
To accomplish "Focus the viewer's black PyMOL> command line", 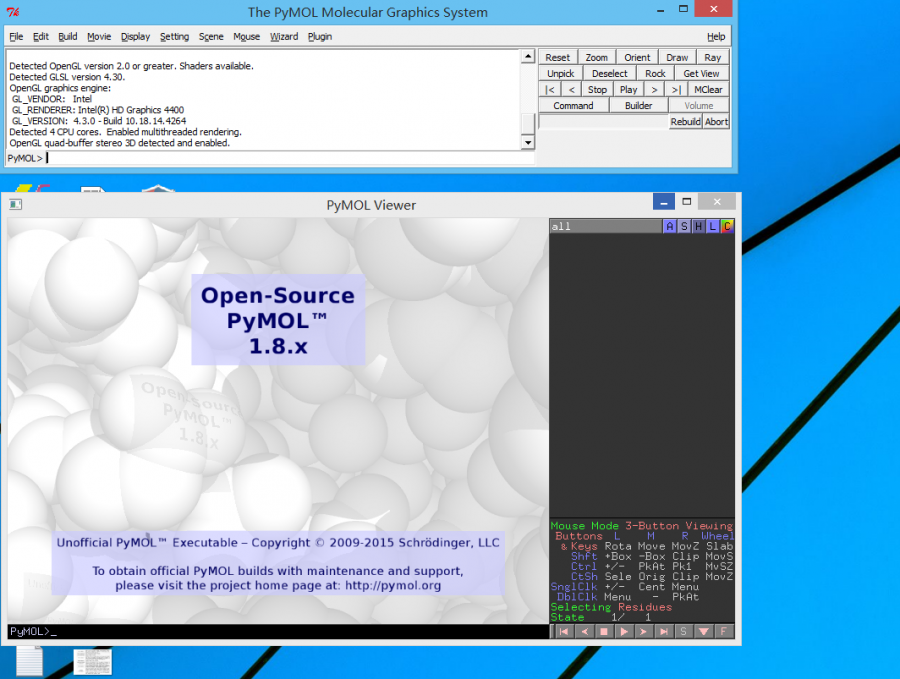I will 278,631.
